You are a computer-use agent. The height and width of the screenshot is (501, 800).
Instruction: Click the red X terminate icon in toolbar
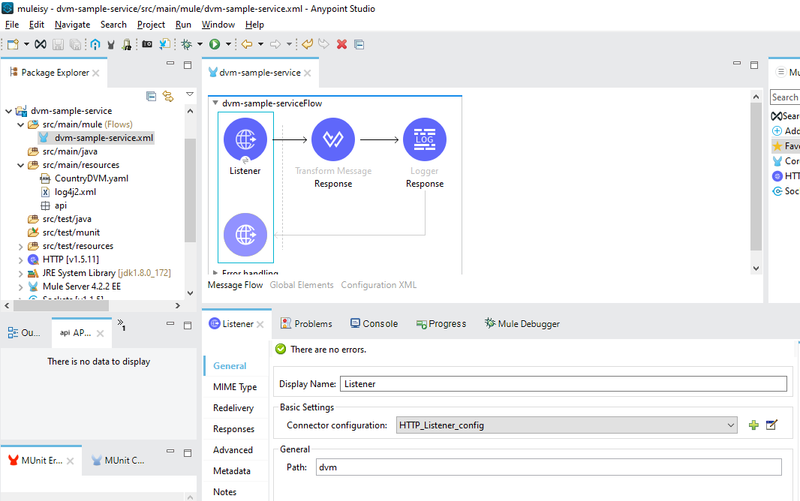[x=342, y=44]
